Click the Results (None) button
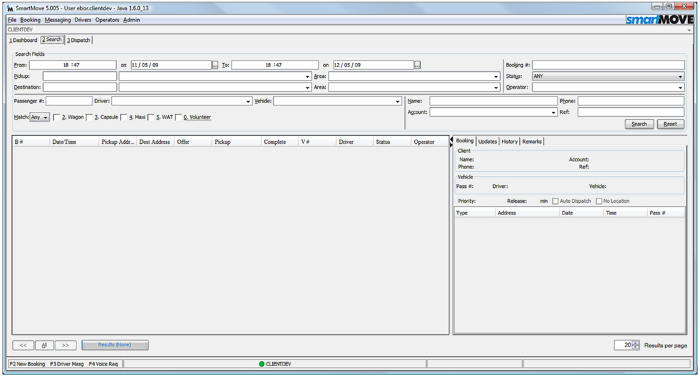This screenshot has width=700, height=377. click(115, 345)
